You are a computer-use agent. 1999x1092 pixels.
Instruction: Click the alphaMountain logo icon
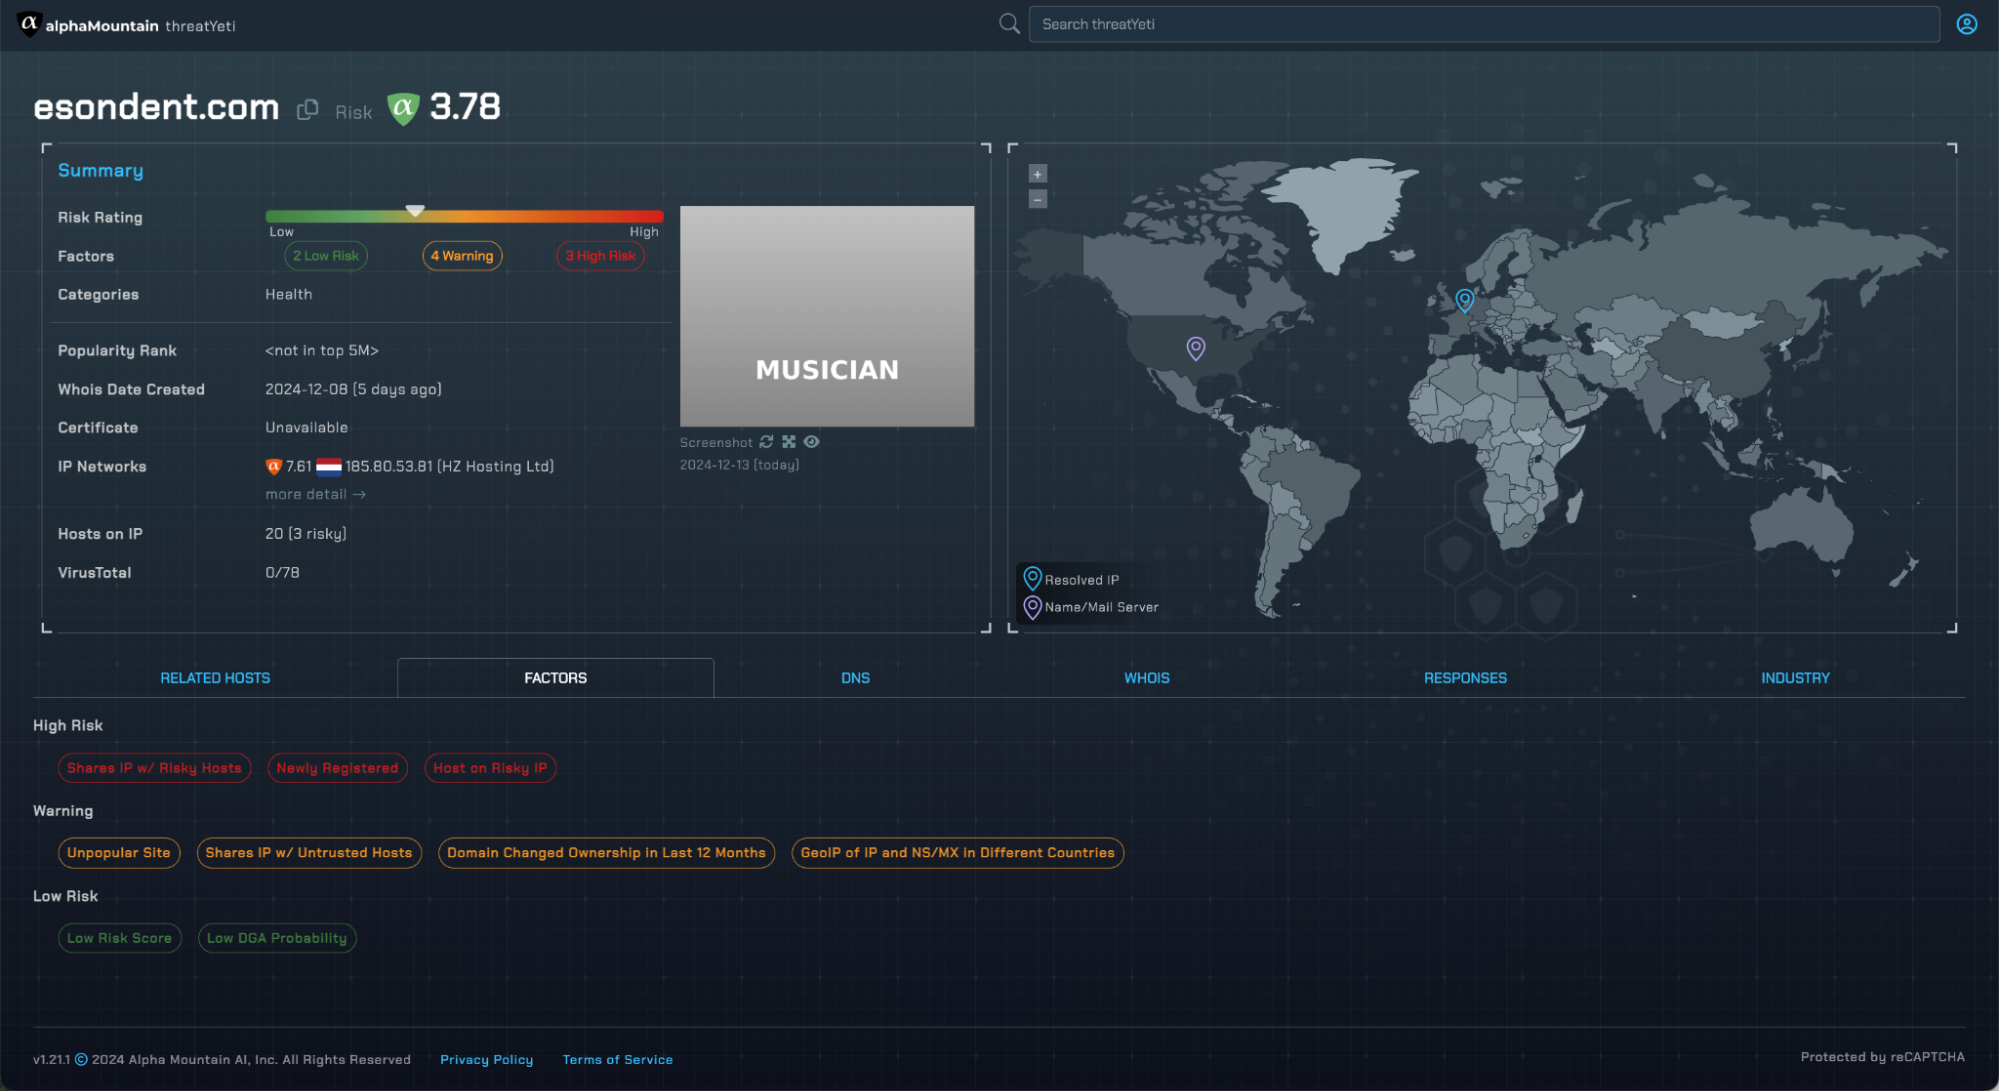(x=29, y=24)
